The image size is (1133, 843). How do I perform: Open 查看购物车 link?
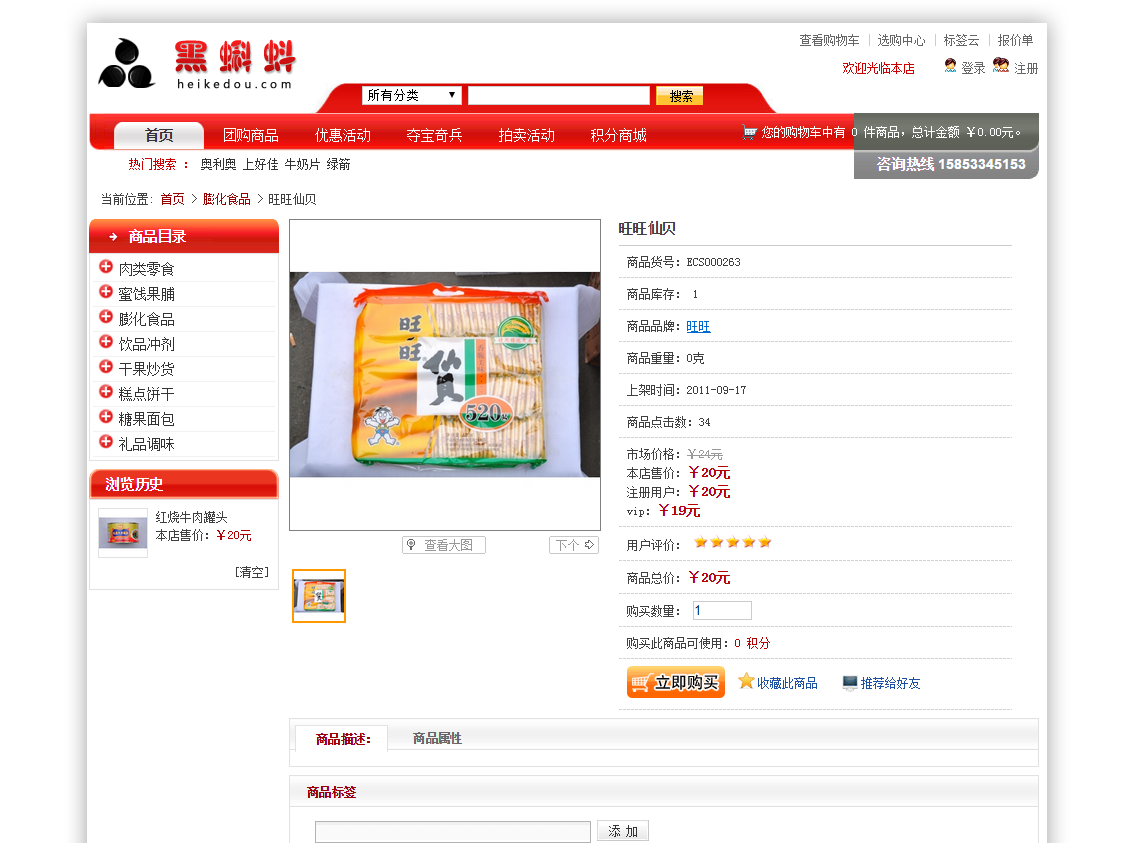pos(829,40)
